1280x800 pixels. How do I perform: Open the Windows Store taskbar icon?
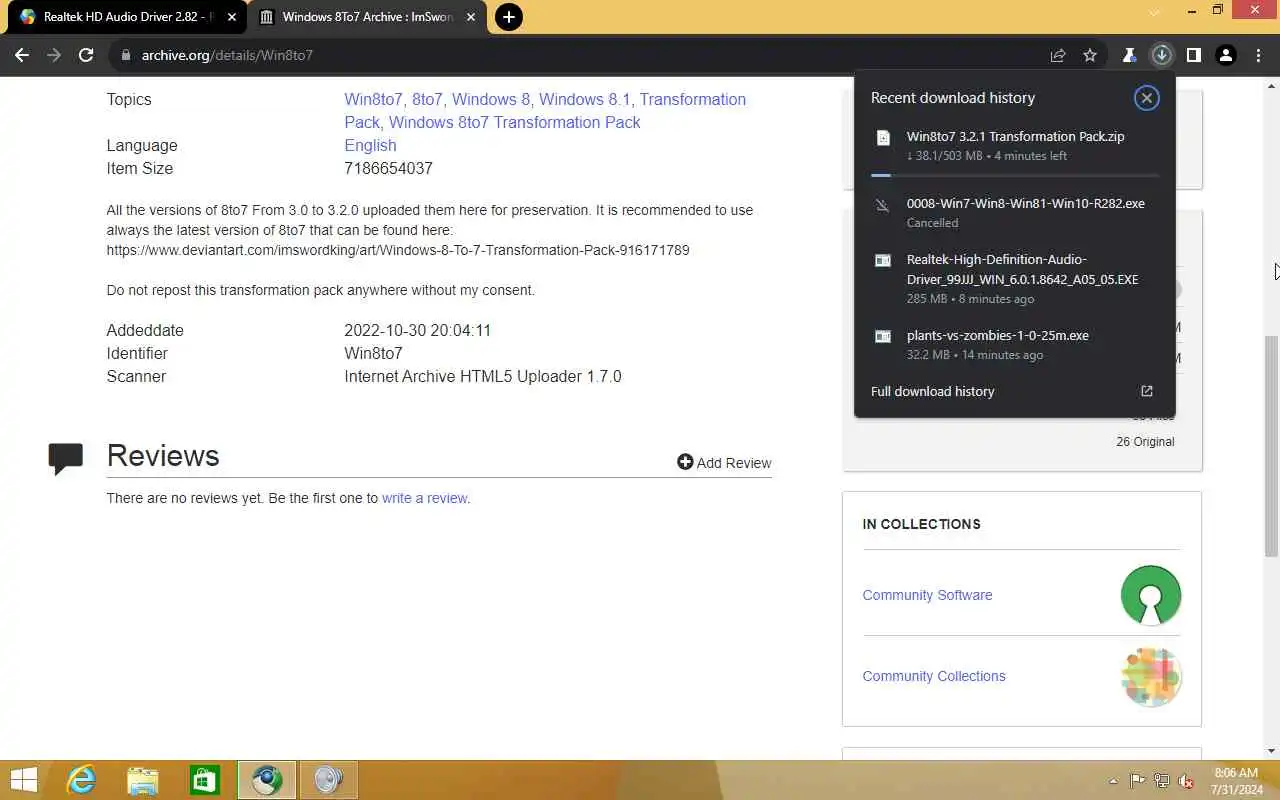click(x=205, y=780)
